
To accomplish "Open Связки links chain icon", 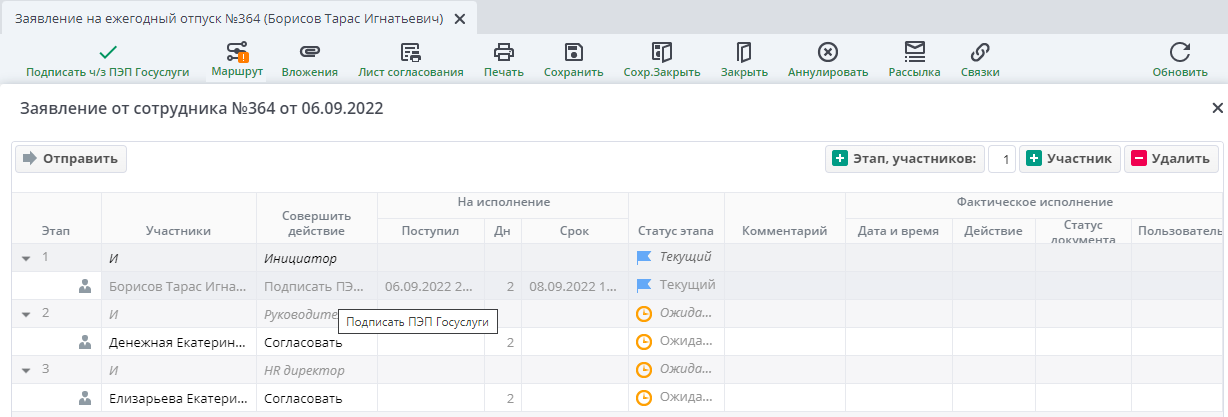I will click(980, 53).
